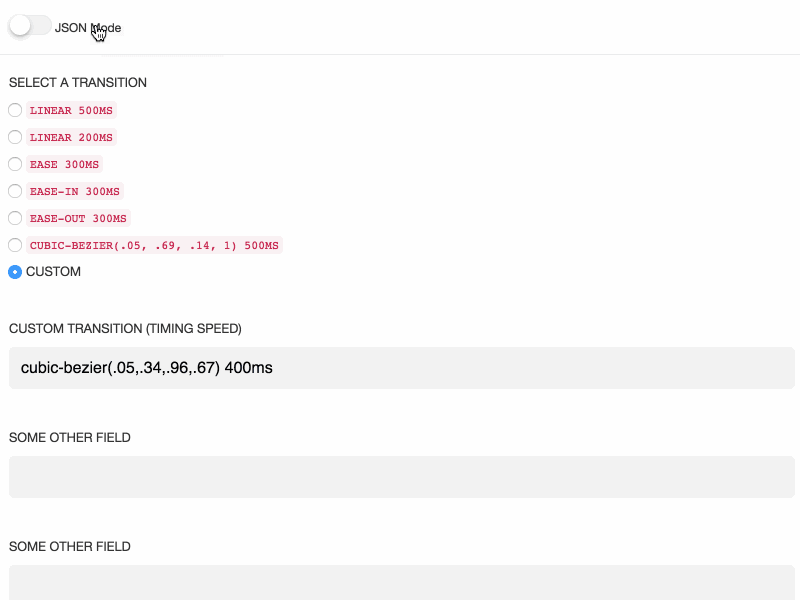Select the EASE-IN 300MS radio button

pyautogui.click(x=15, y=191)
